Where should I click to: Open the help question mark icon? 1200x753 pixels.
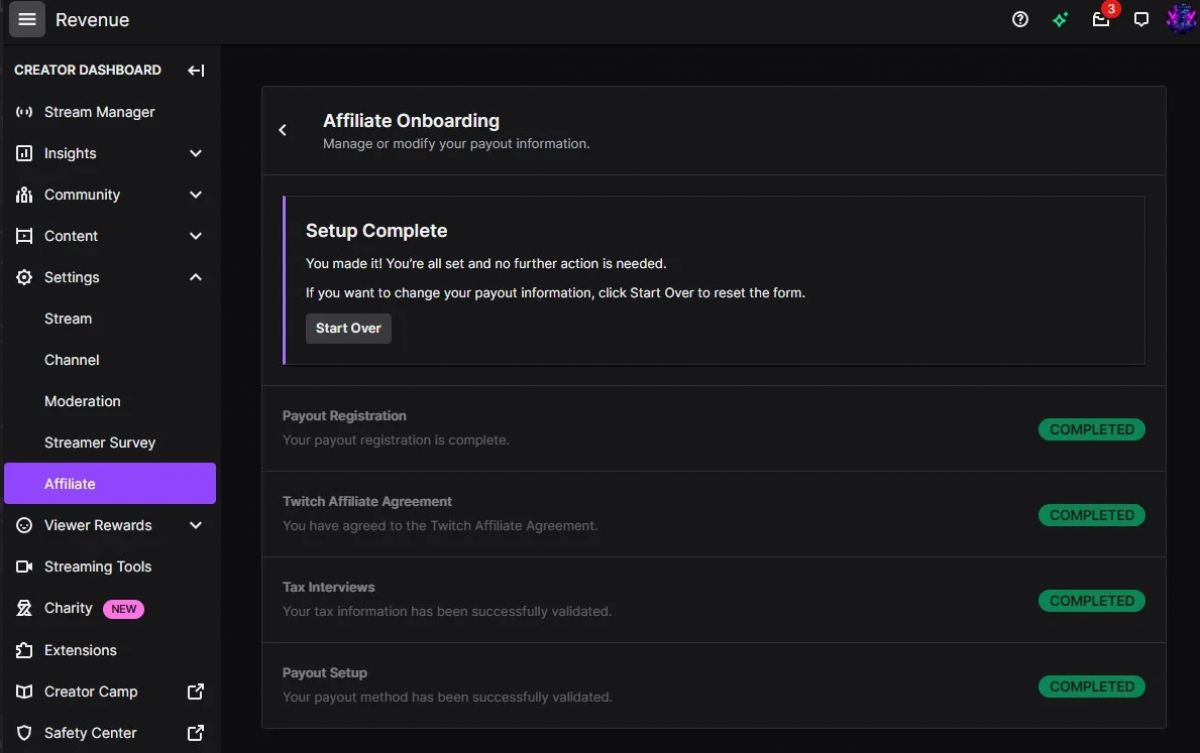pyautogui.click(x=1020, y=19)
